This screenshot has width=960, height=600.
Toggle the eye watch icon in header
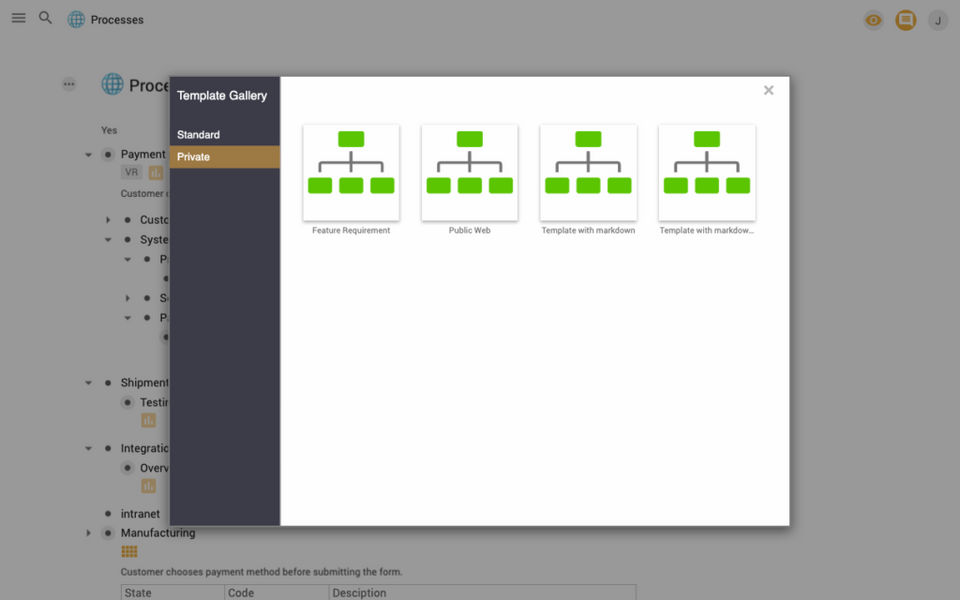[x=874, y=20]
